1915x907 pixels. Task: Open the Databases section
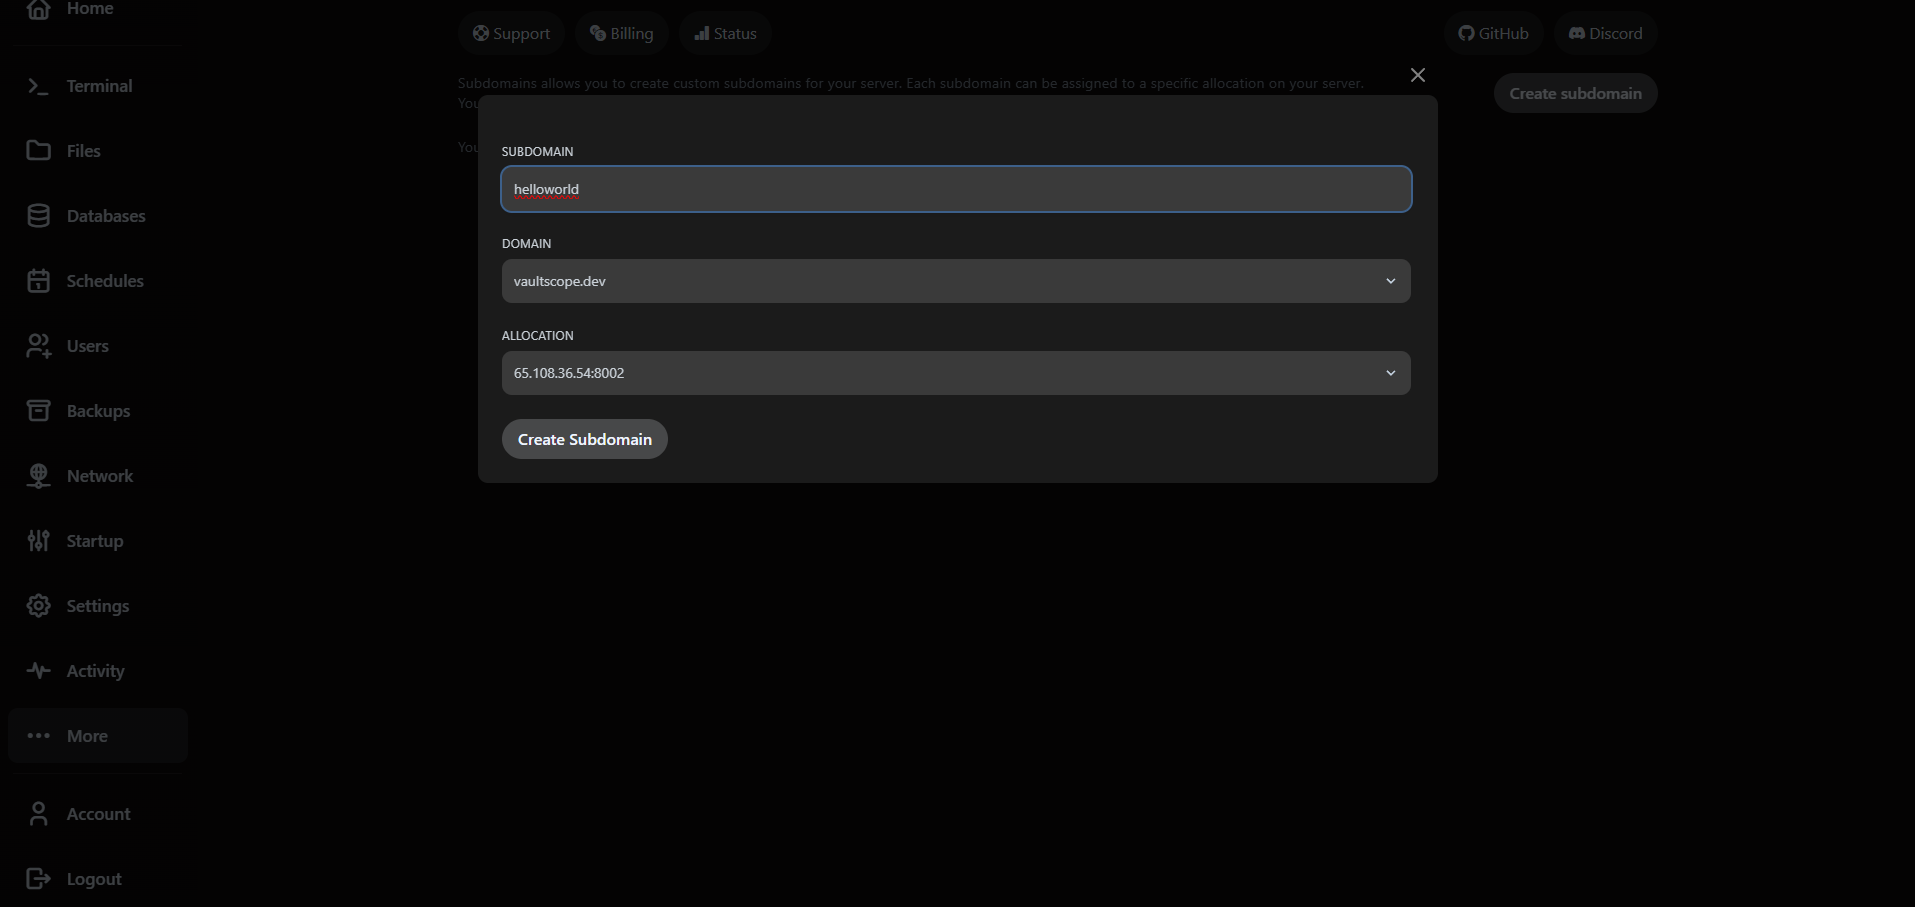(106, 216)
